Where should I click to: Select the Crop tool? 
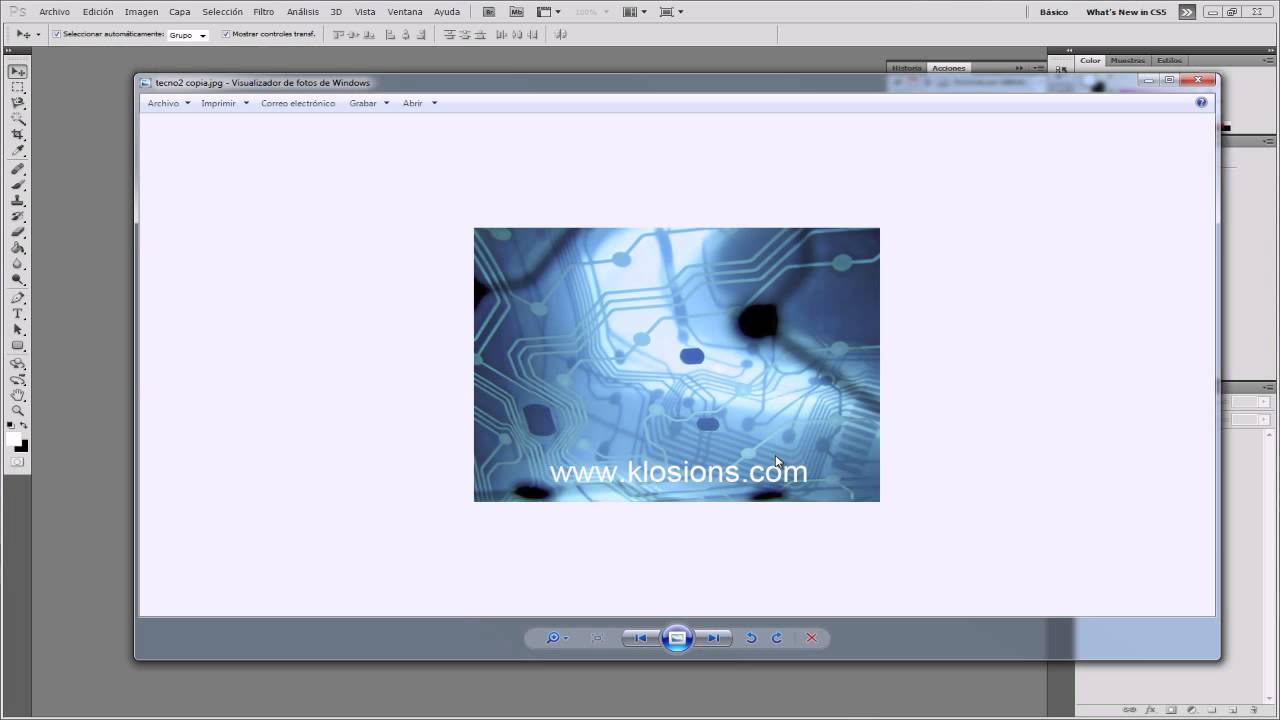point(18,135)
